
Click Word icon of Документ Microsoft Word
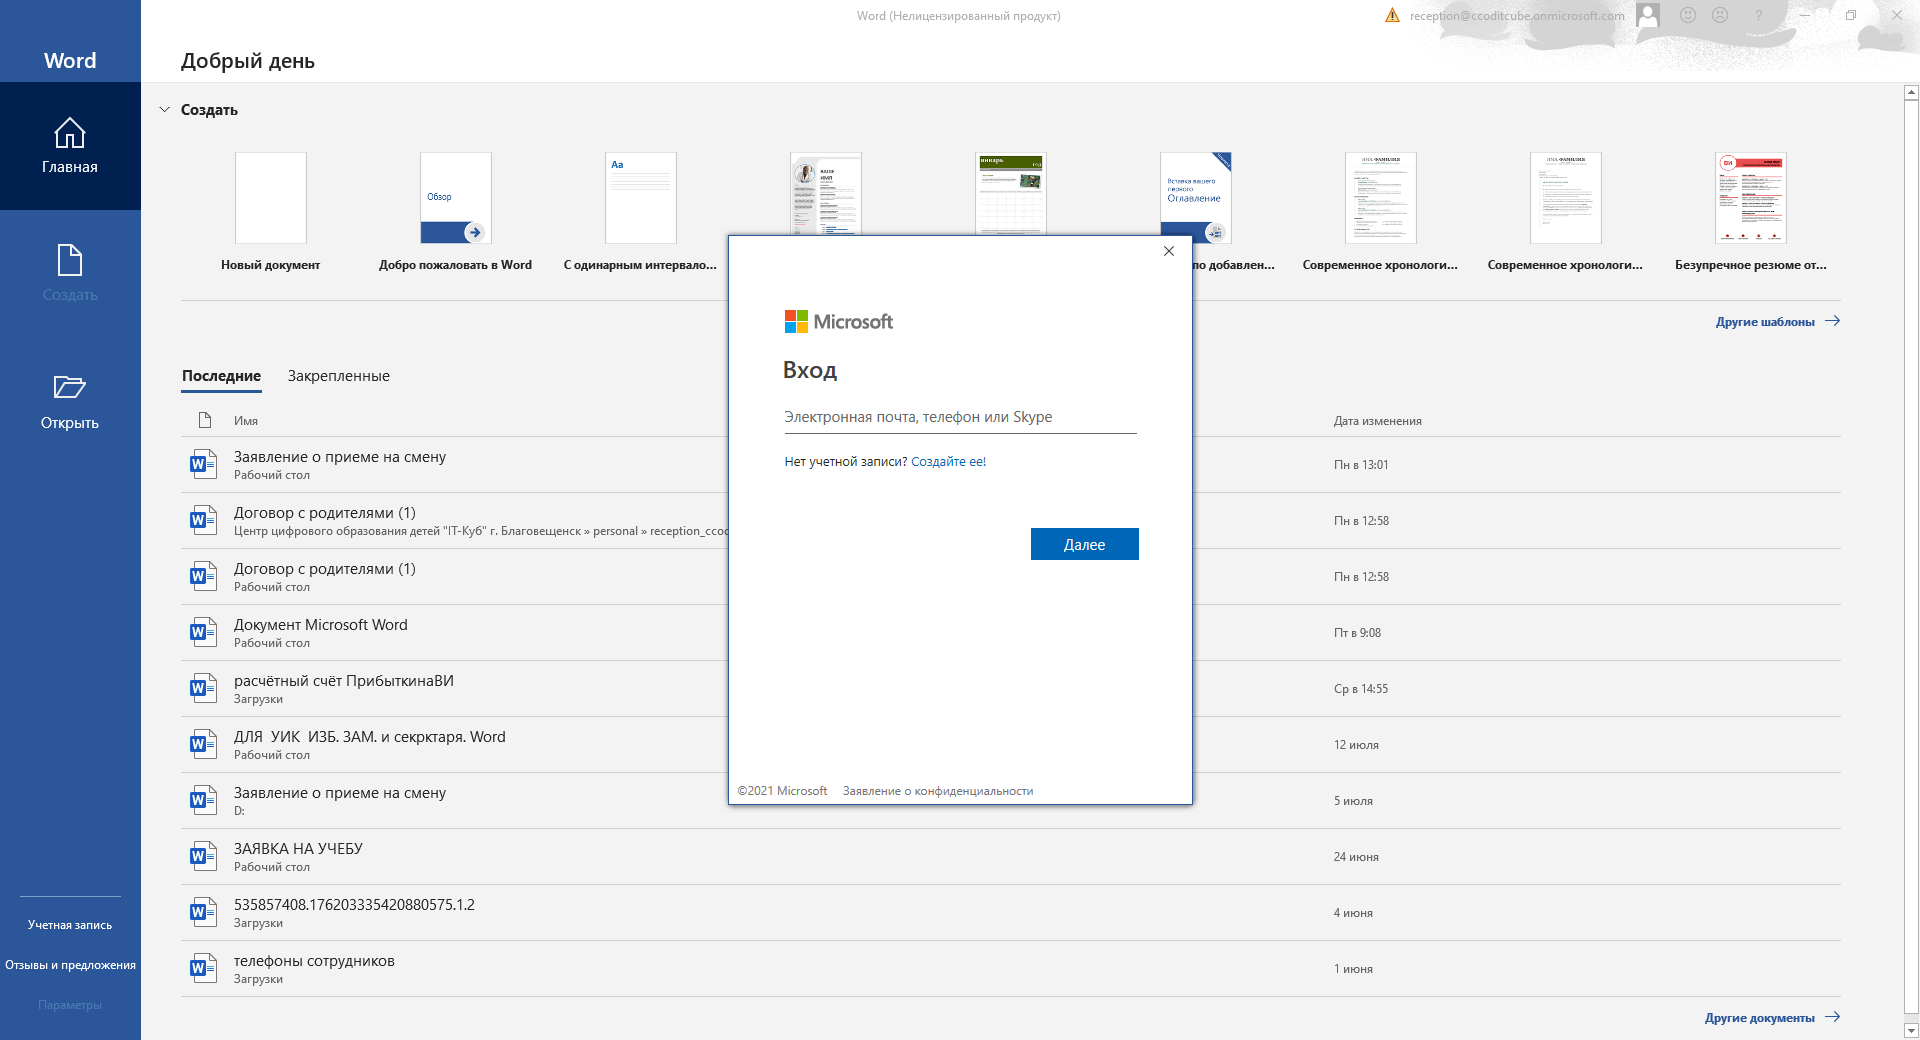tap(203, 632)
